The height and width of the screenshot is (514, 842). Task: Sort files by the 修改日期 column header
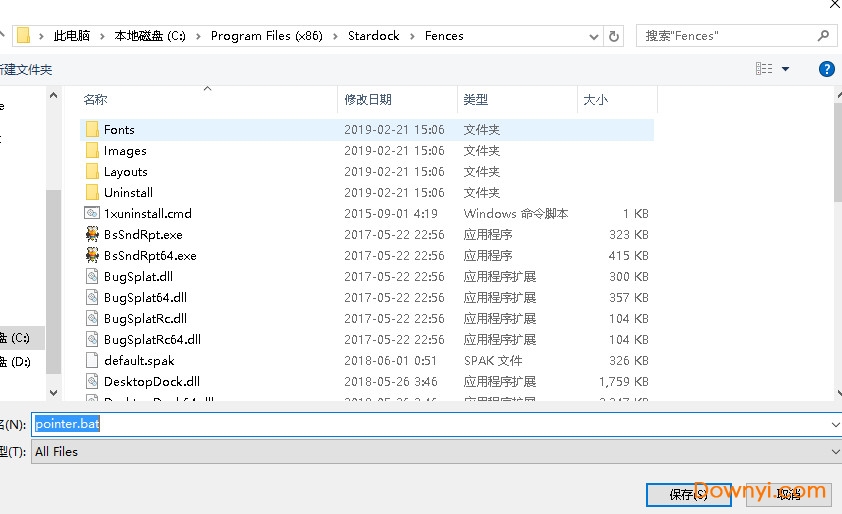click(368, 100)
